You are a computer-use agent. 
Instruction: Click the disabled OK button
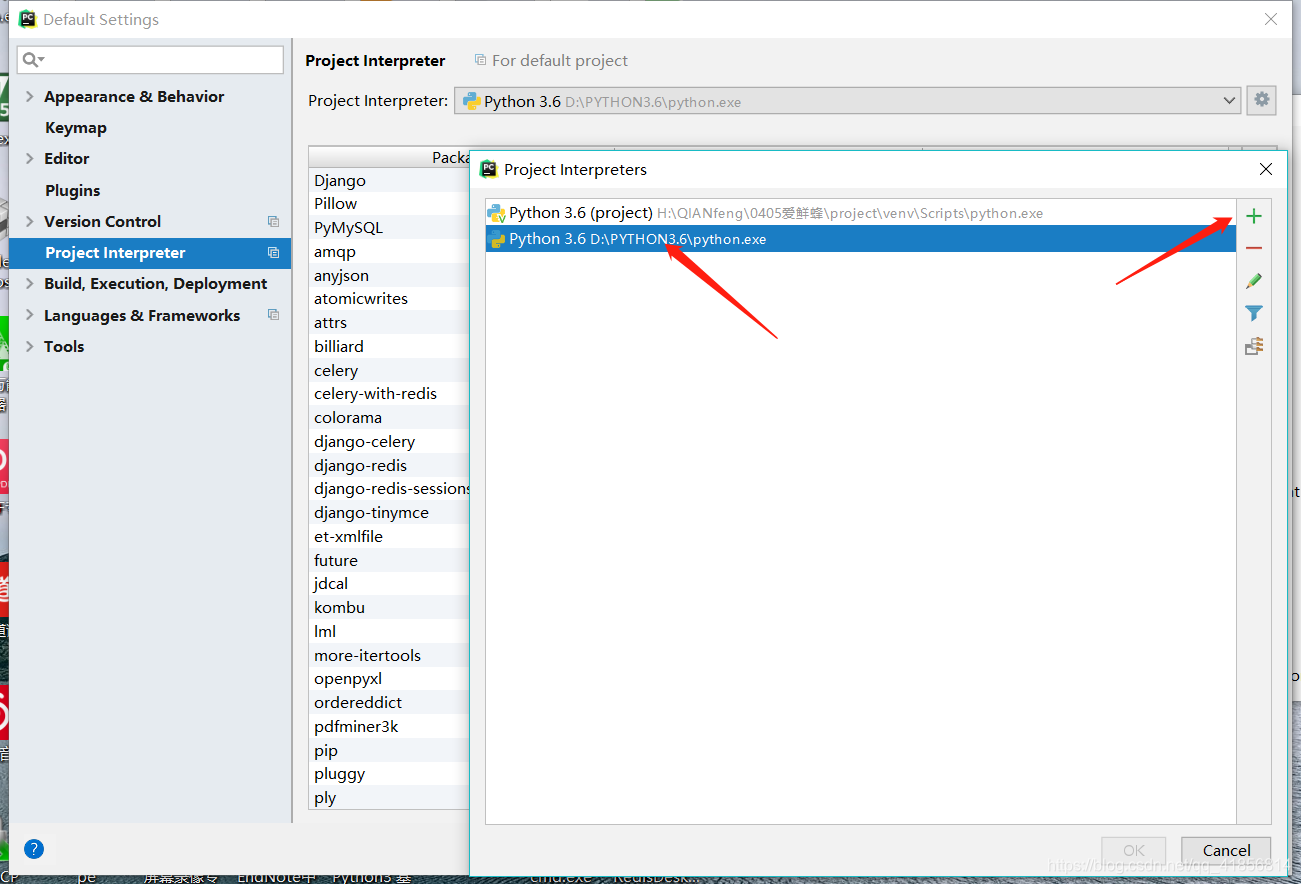1133,850
